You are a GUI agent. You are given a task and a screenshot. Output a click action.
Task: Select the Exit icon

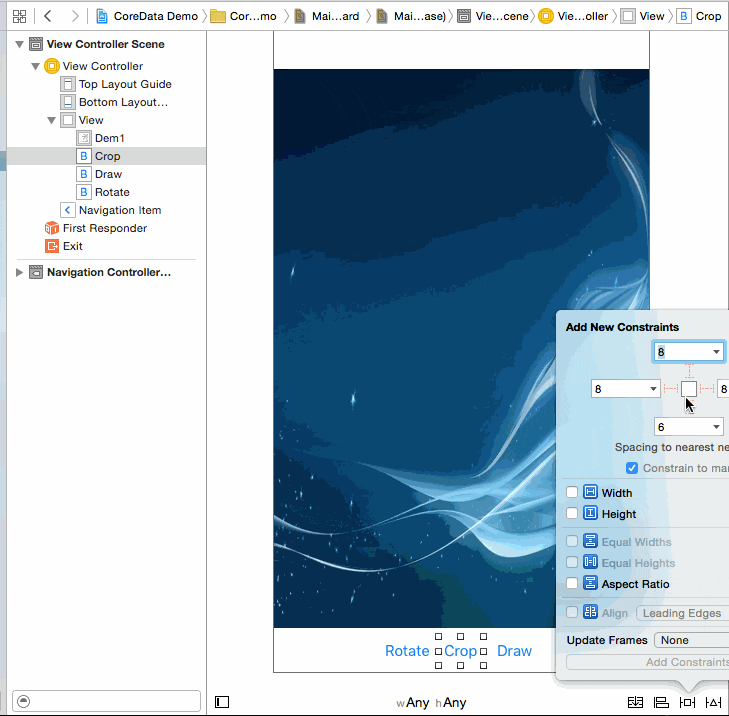pos(52,246)
